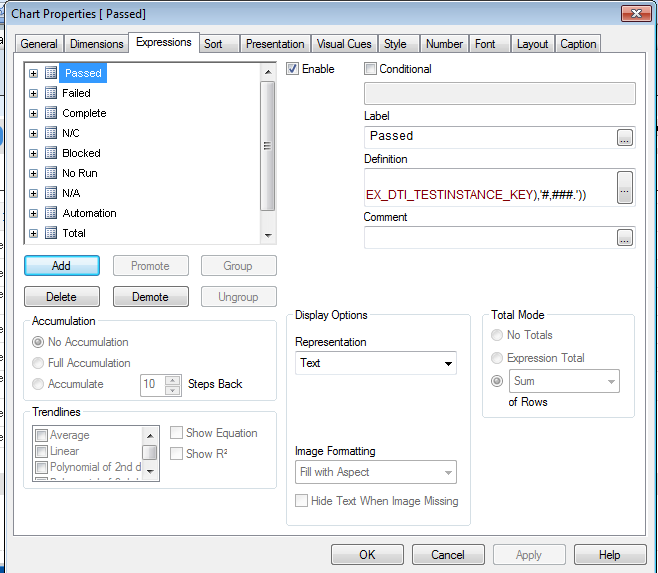658x573 pixels.
Task: Tick the Show R² checkbox
Action: (176, 453)
